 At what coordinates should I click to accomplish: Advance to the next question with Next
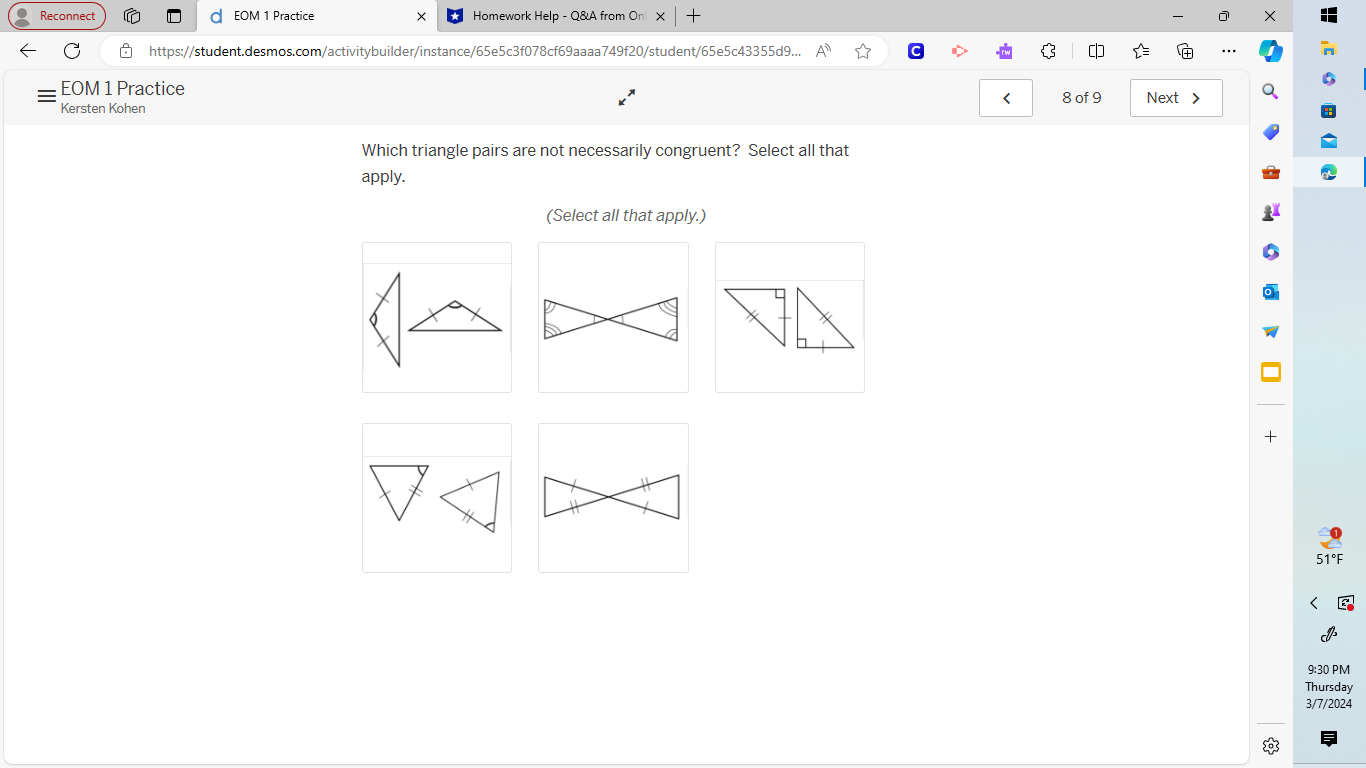click(x=1176, y=97)
